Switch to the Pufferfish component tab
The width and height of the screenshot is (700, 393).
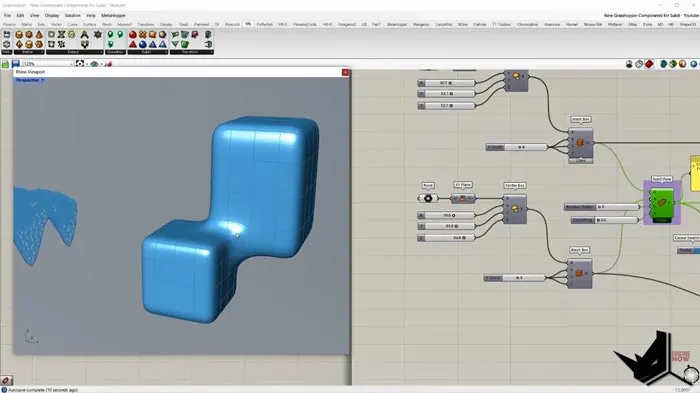coord(264,25)
